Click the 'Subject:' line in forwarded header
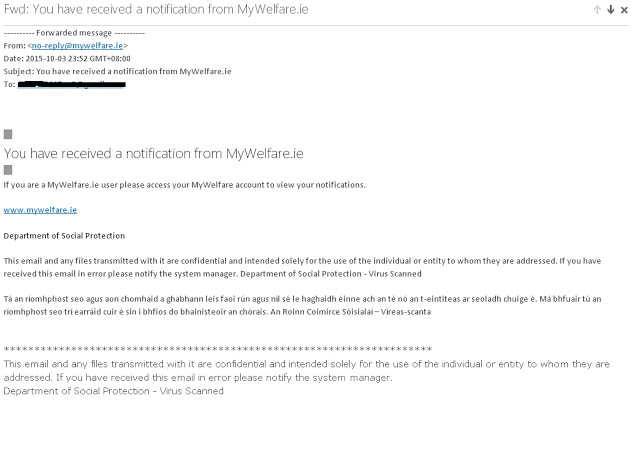 [x=118, y=71]
